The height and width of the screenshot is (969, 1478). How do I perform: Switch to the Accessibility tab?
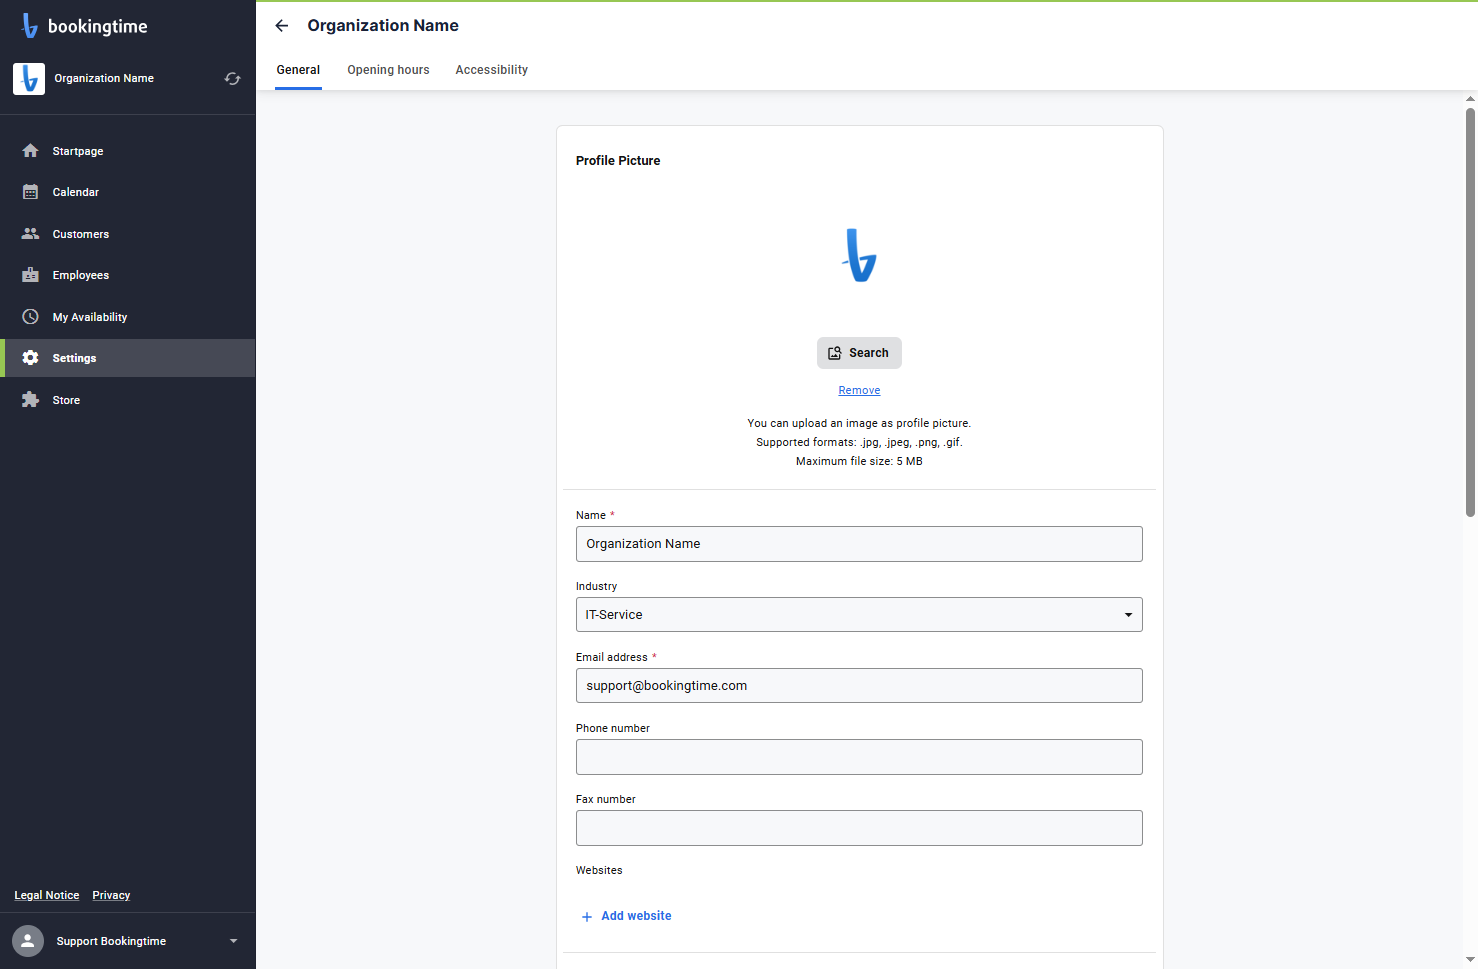491,70
